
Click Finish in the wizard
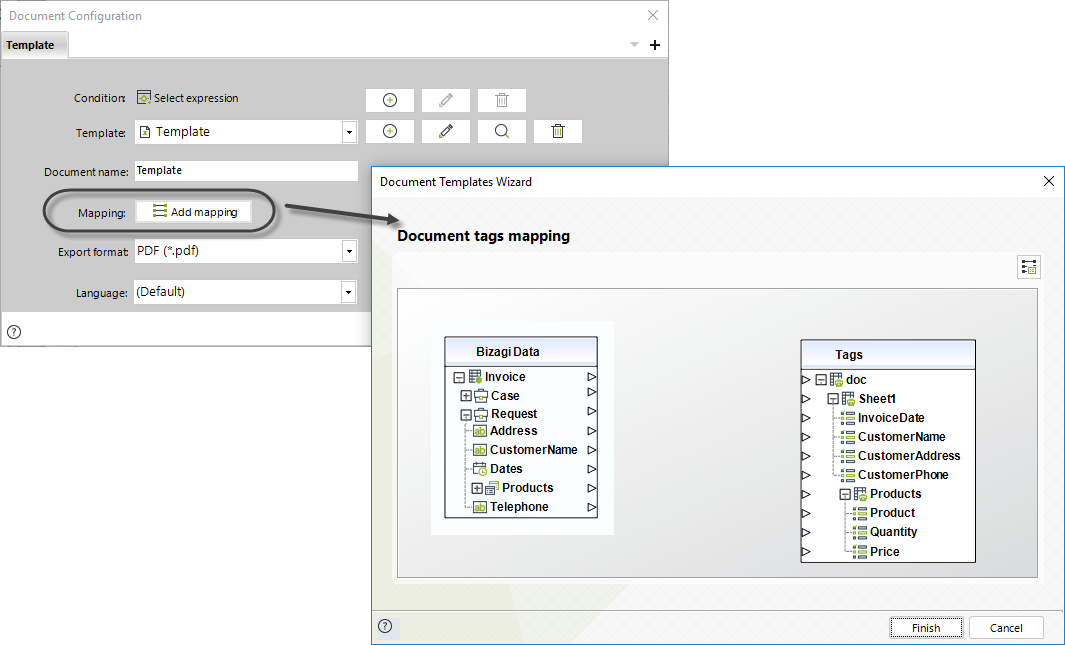point(926,628)
